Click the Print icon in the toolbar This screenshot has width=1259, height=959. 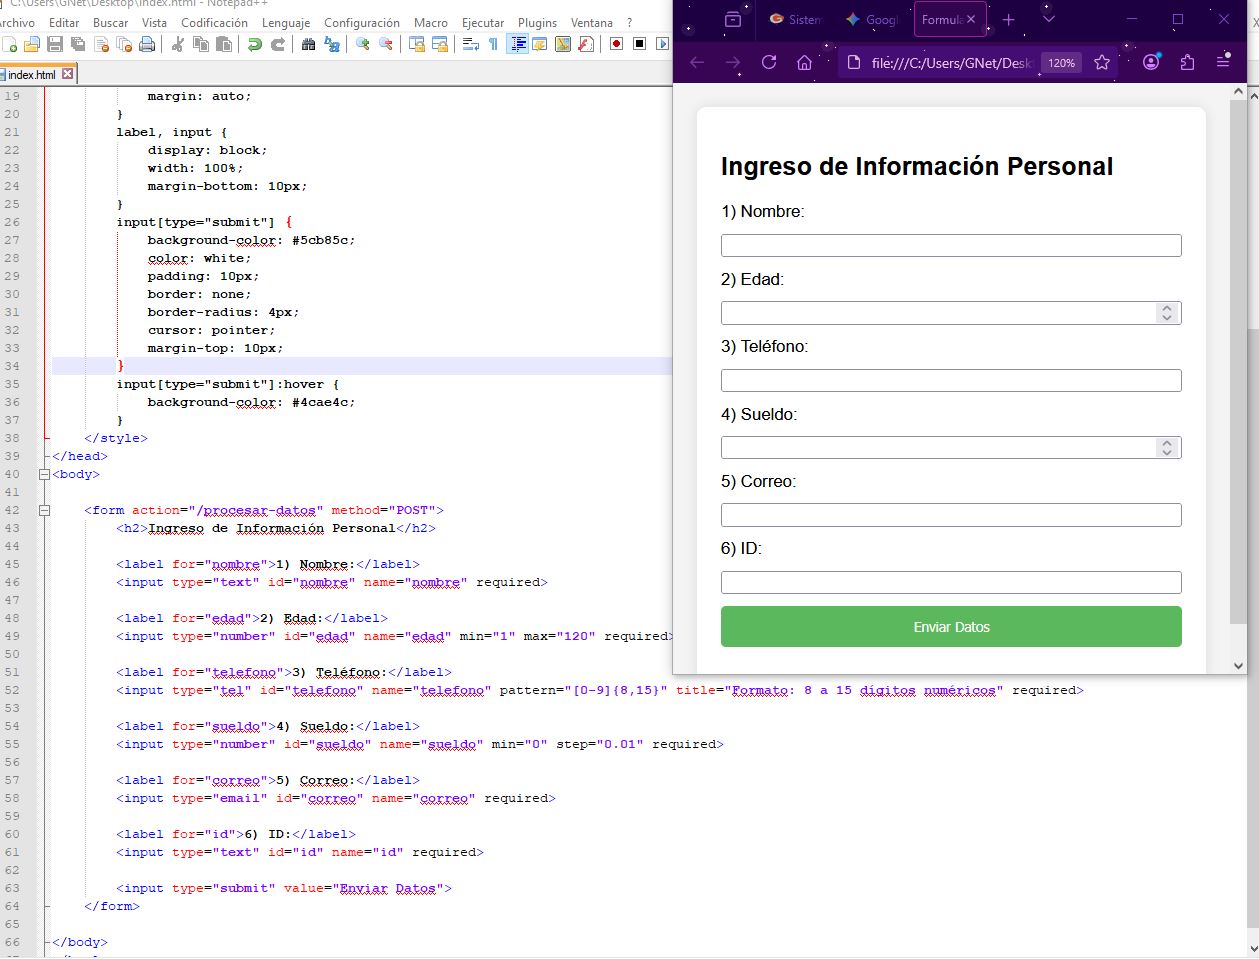pyautogui.click(x=147, y=44)
